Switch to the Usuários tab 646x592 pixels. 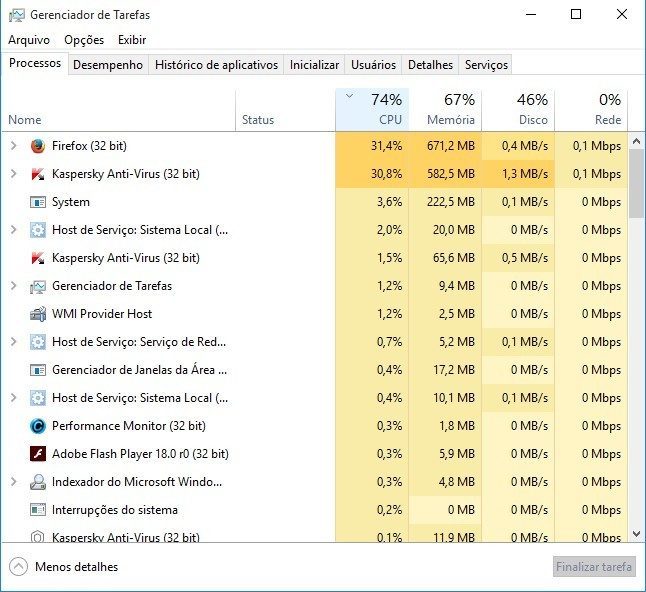[x=373, y=65]
